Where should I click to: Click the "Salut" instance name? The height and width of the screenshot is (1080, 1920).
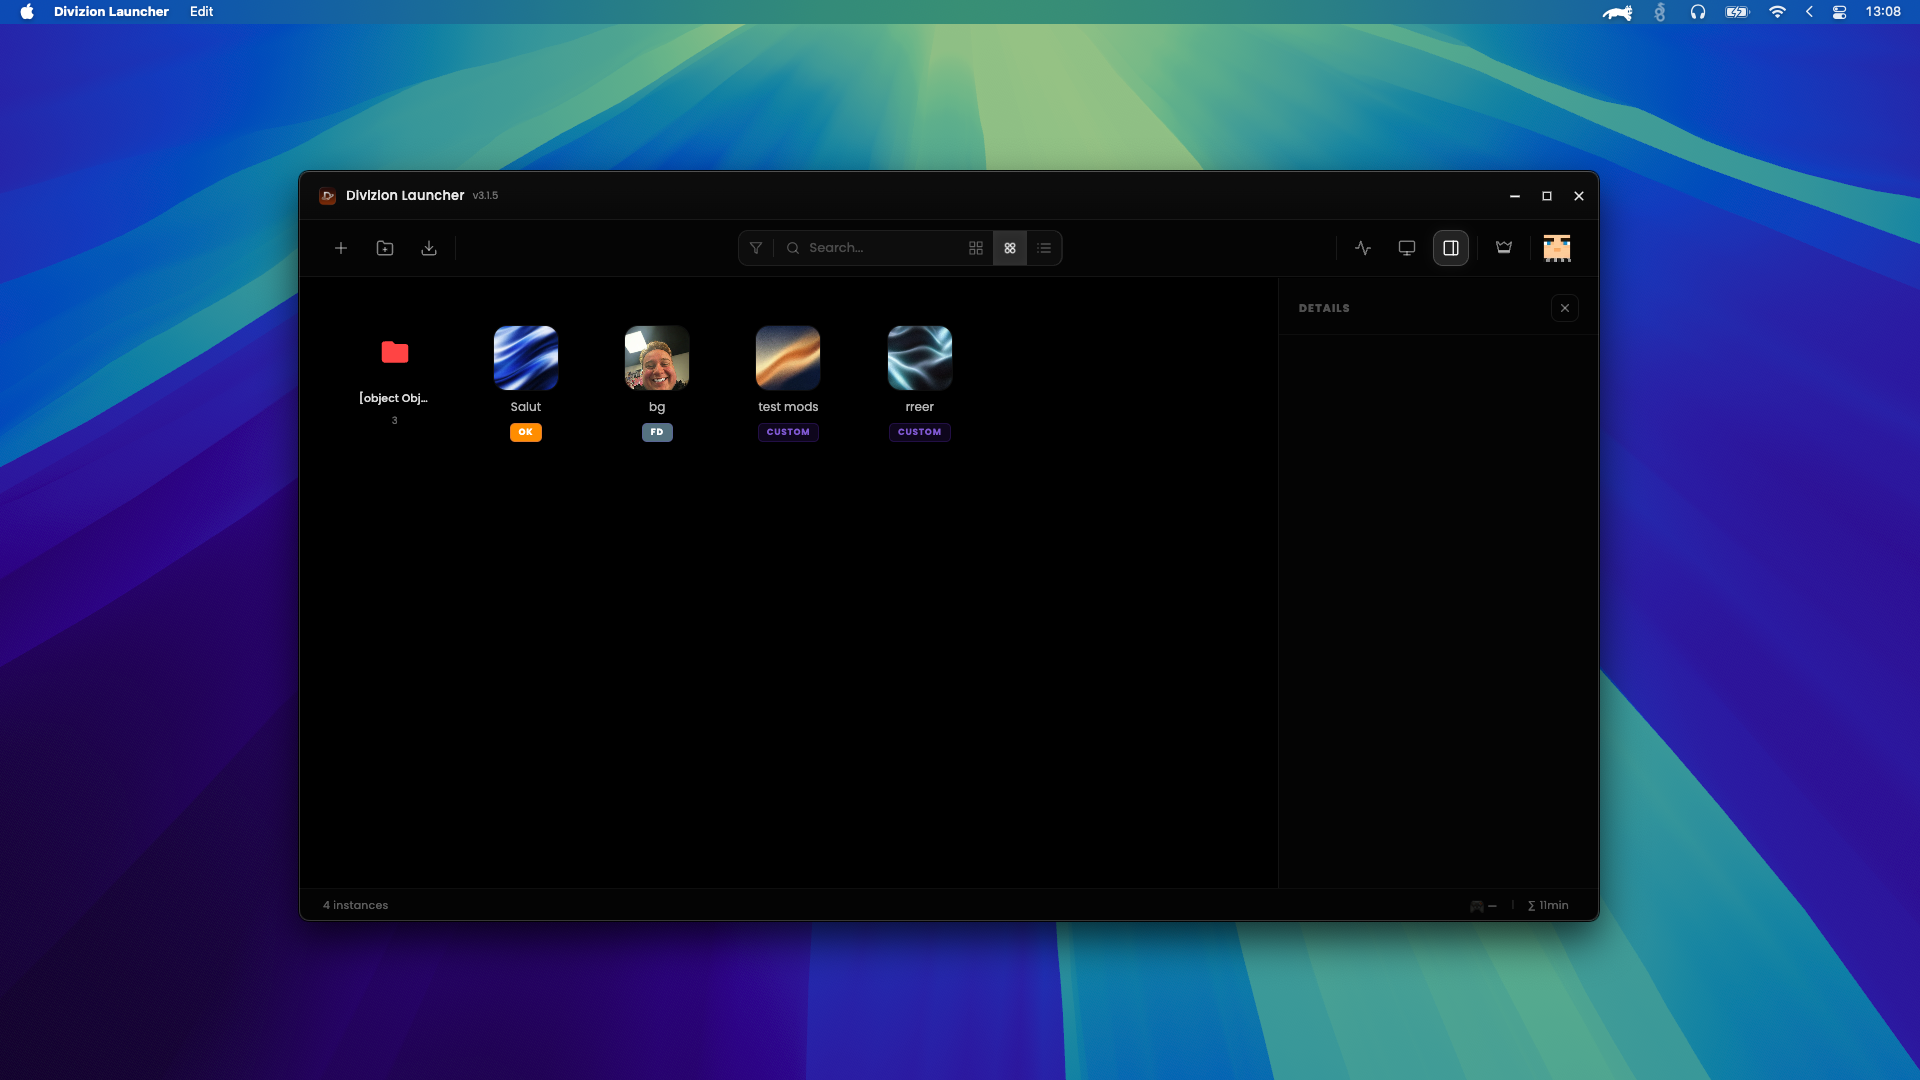tap(526, 407)
